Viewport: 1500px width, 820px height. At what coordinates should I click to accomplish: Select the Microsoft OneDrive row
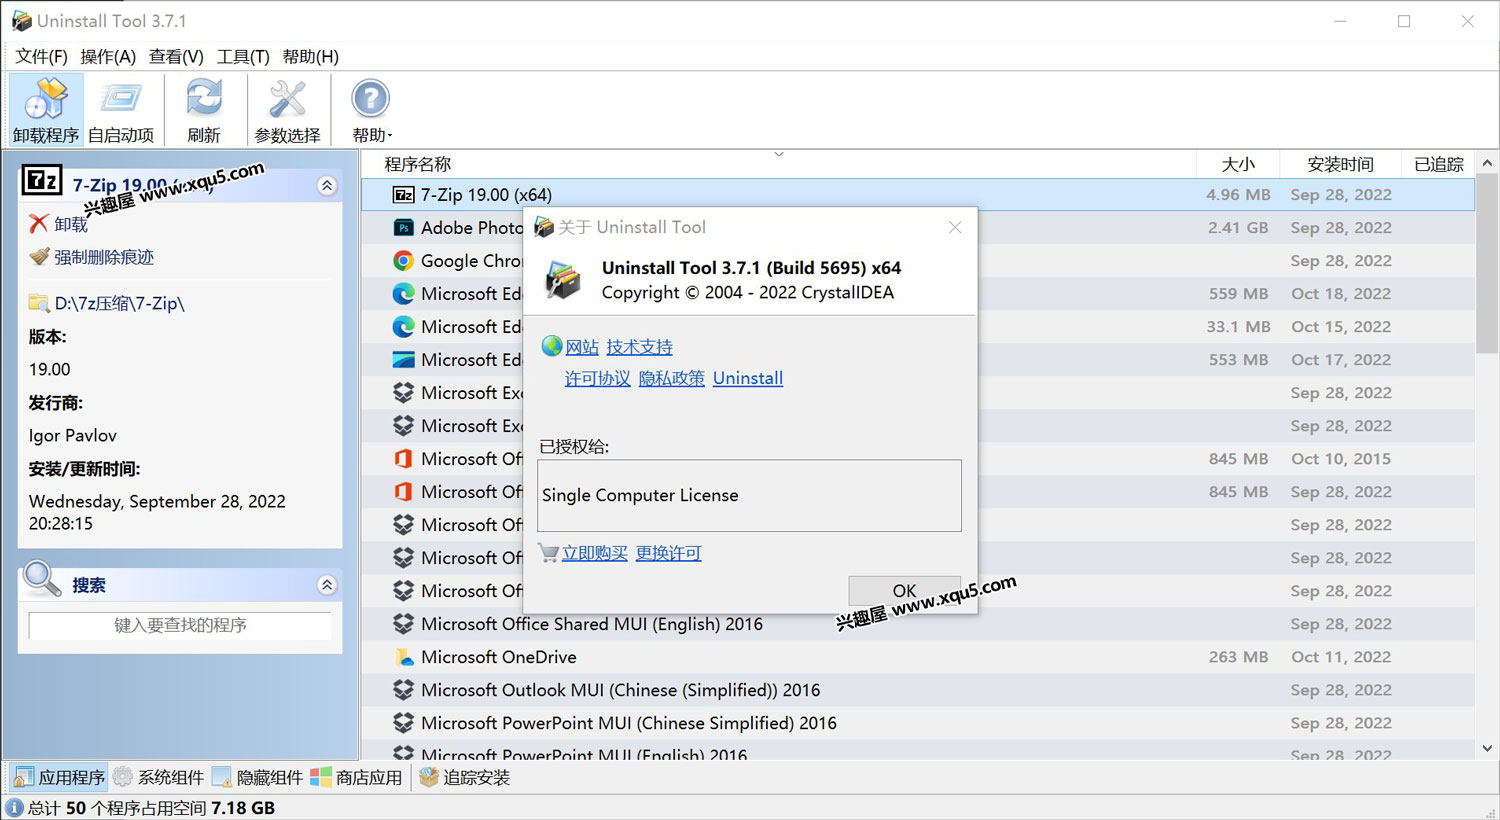click(918, 657)
